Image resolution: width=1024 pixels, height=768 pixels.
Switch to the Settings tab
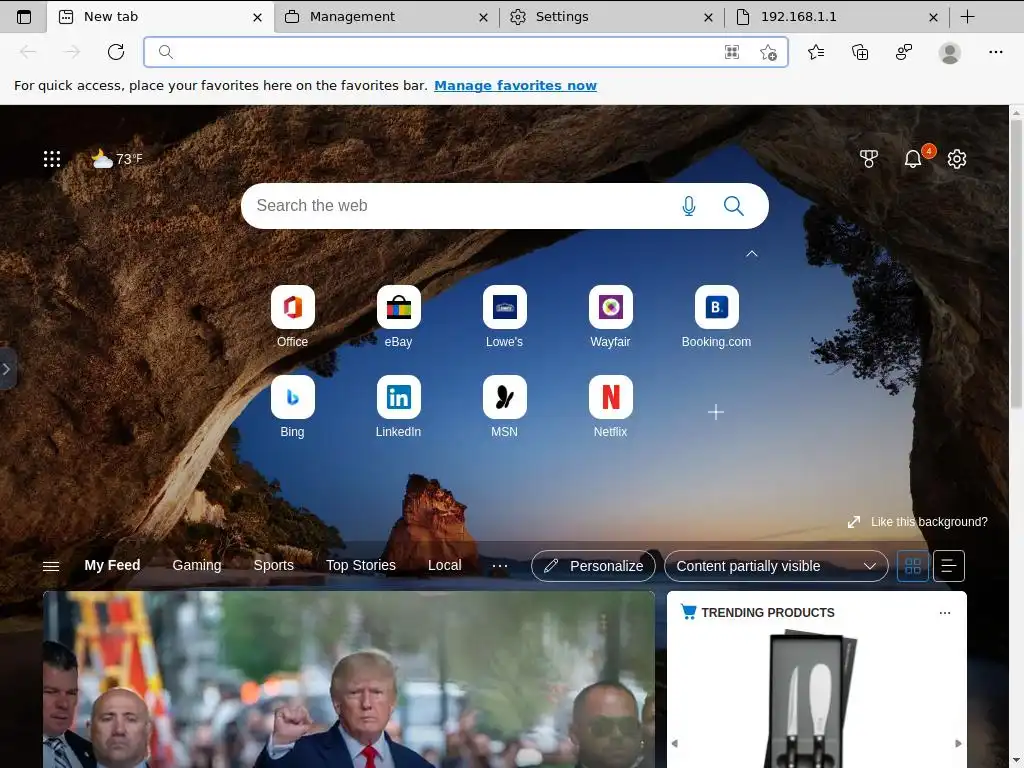[x=613, y=17]
